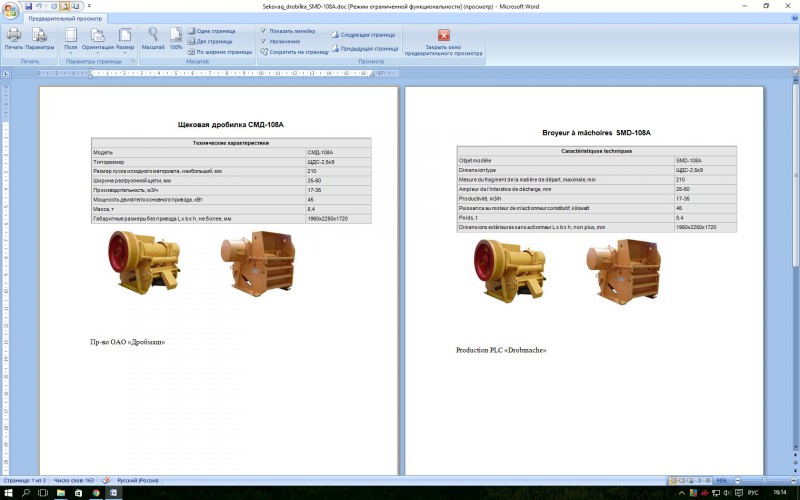Viewport: 800px width, 500px height.
Task: Click heading 'Щековая дробилка СМД-108А'
Action: pyautogui.click(x=231, y=124)
